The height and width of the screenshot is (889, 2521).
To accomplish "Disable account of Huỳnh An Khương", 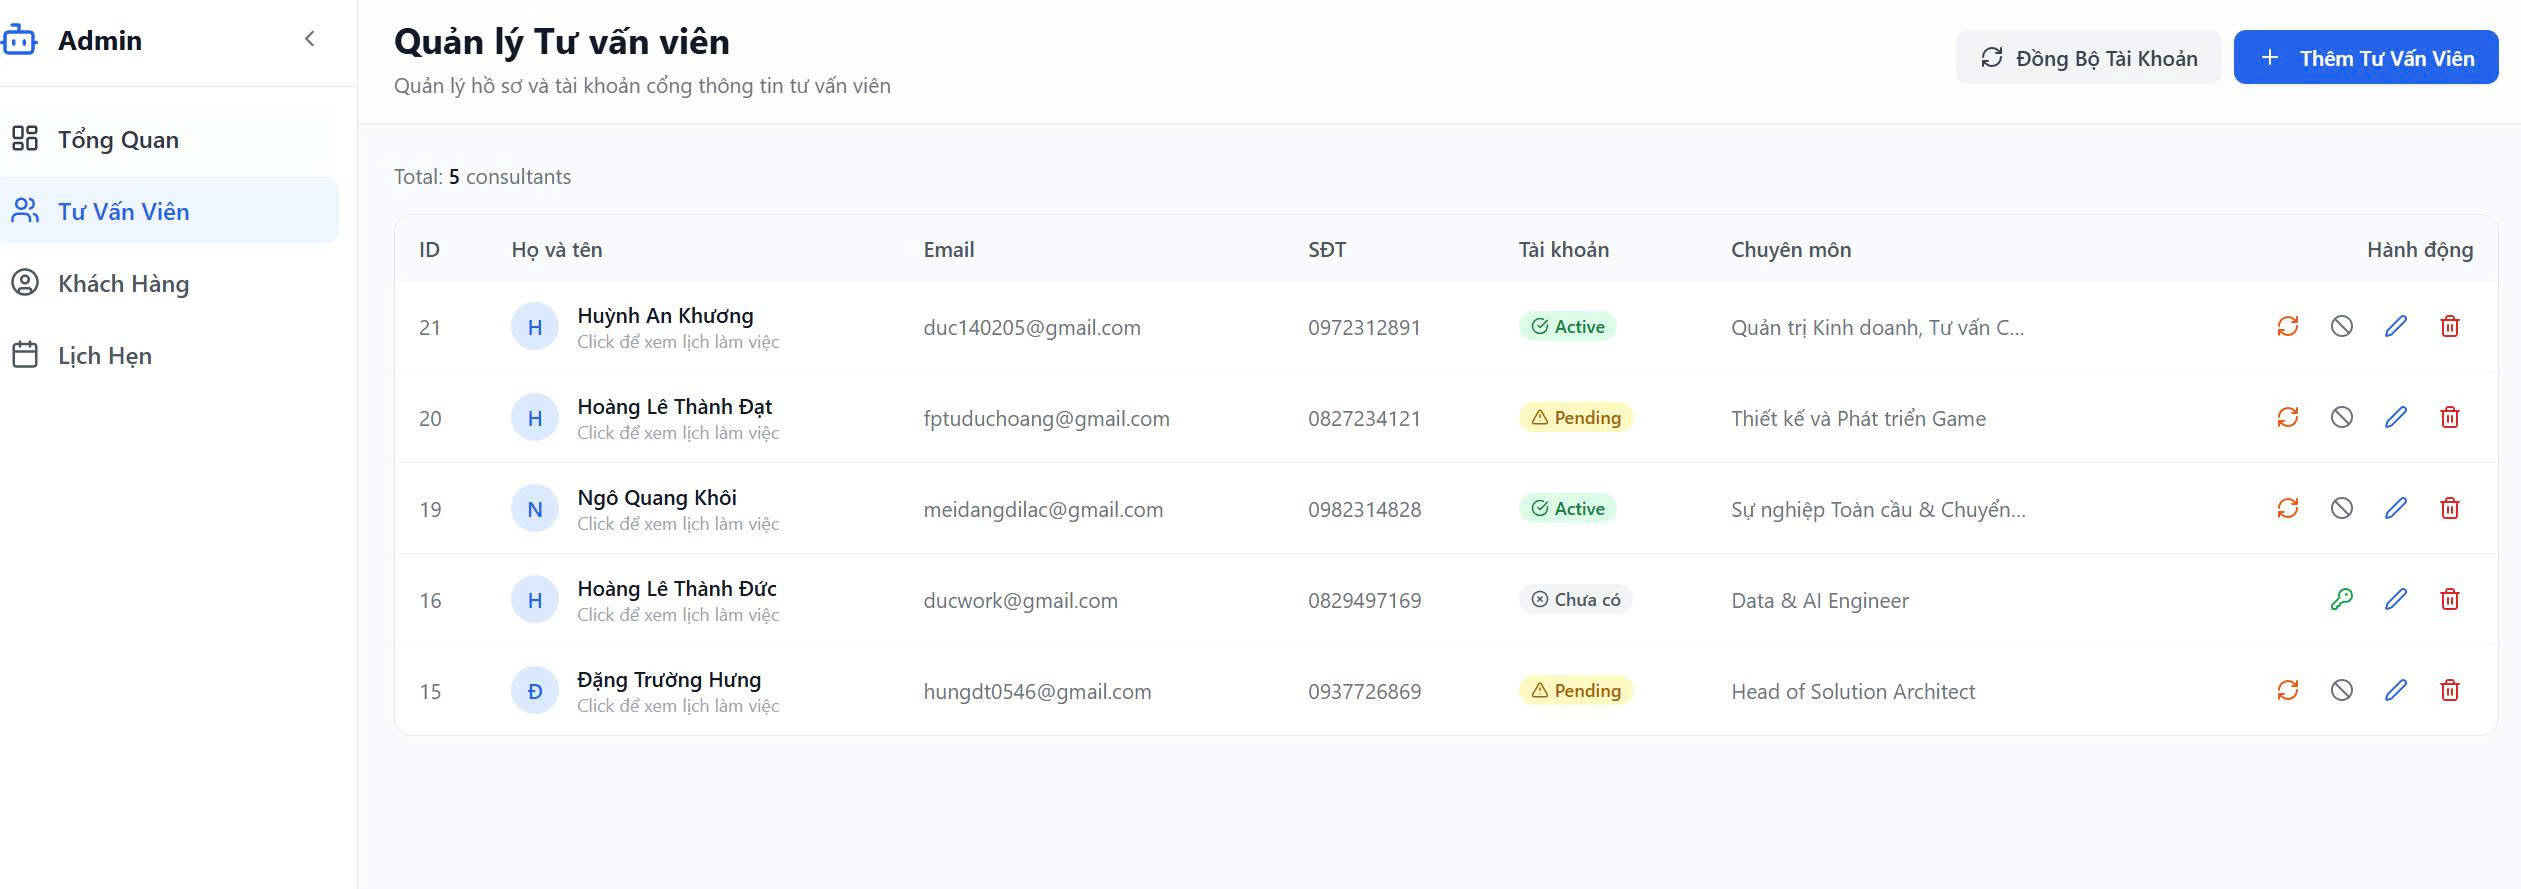I will (2341, 327).
